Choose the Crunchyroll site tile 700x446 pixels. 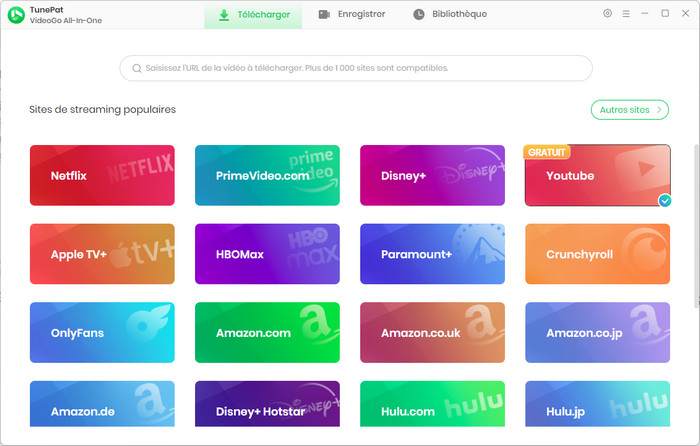coord(597,254)
